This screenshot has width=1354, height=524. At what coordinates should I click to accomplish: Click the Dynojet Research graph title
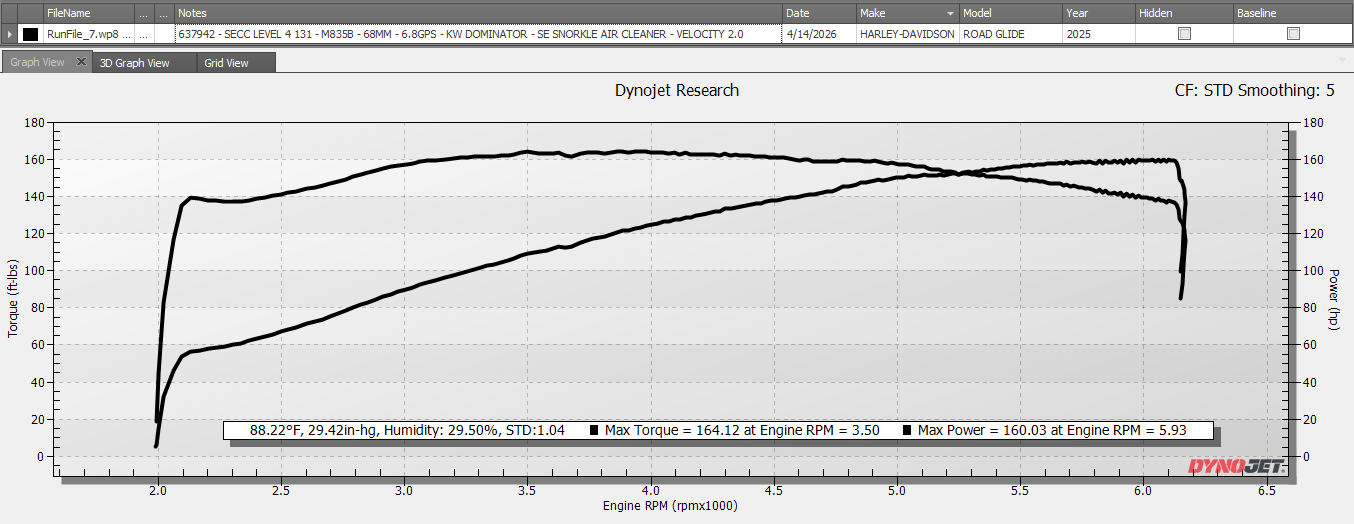click(x=677, y=90)
